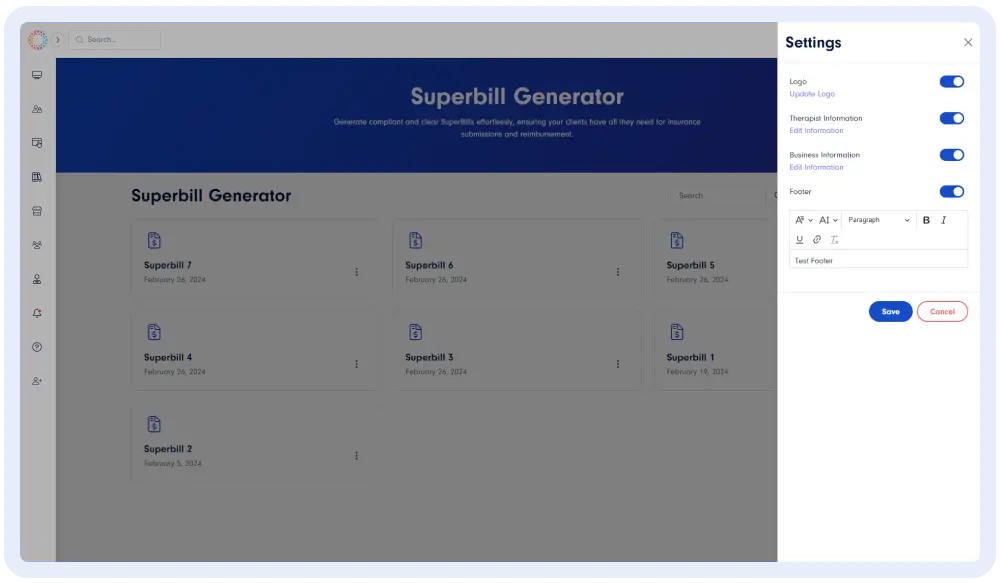The height and width of the screenshot is (583, 1000).
Task: Expand the sidebar with the chevron arrow
Action: [x=57, y=40]
